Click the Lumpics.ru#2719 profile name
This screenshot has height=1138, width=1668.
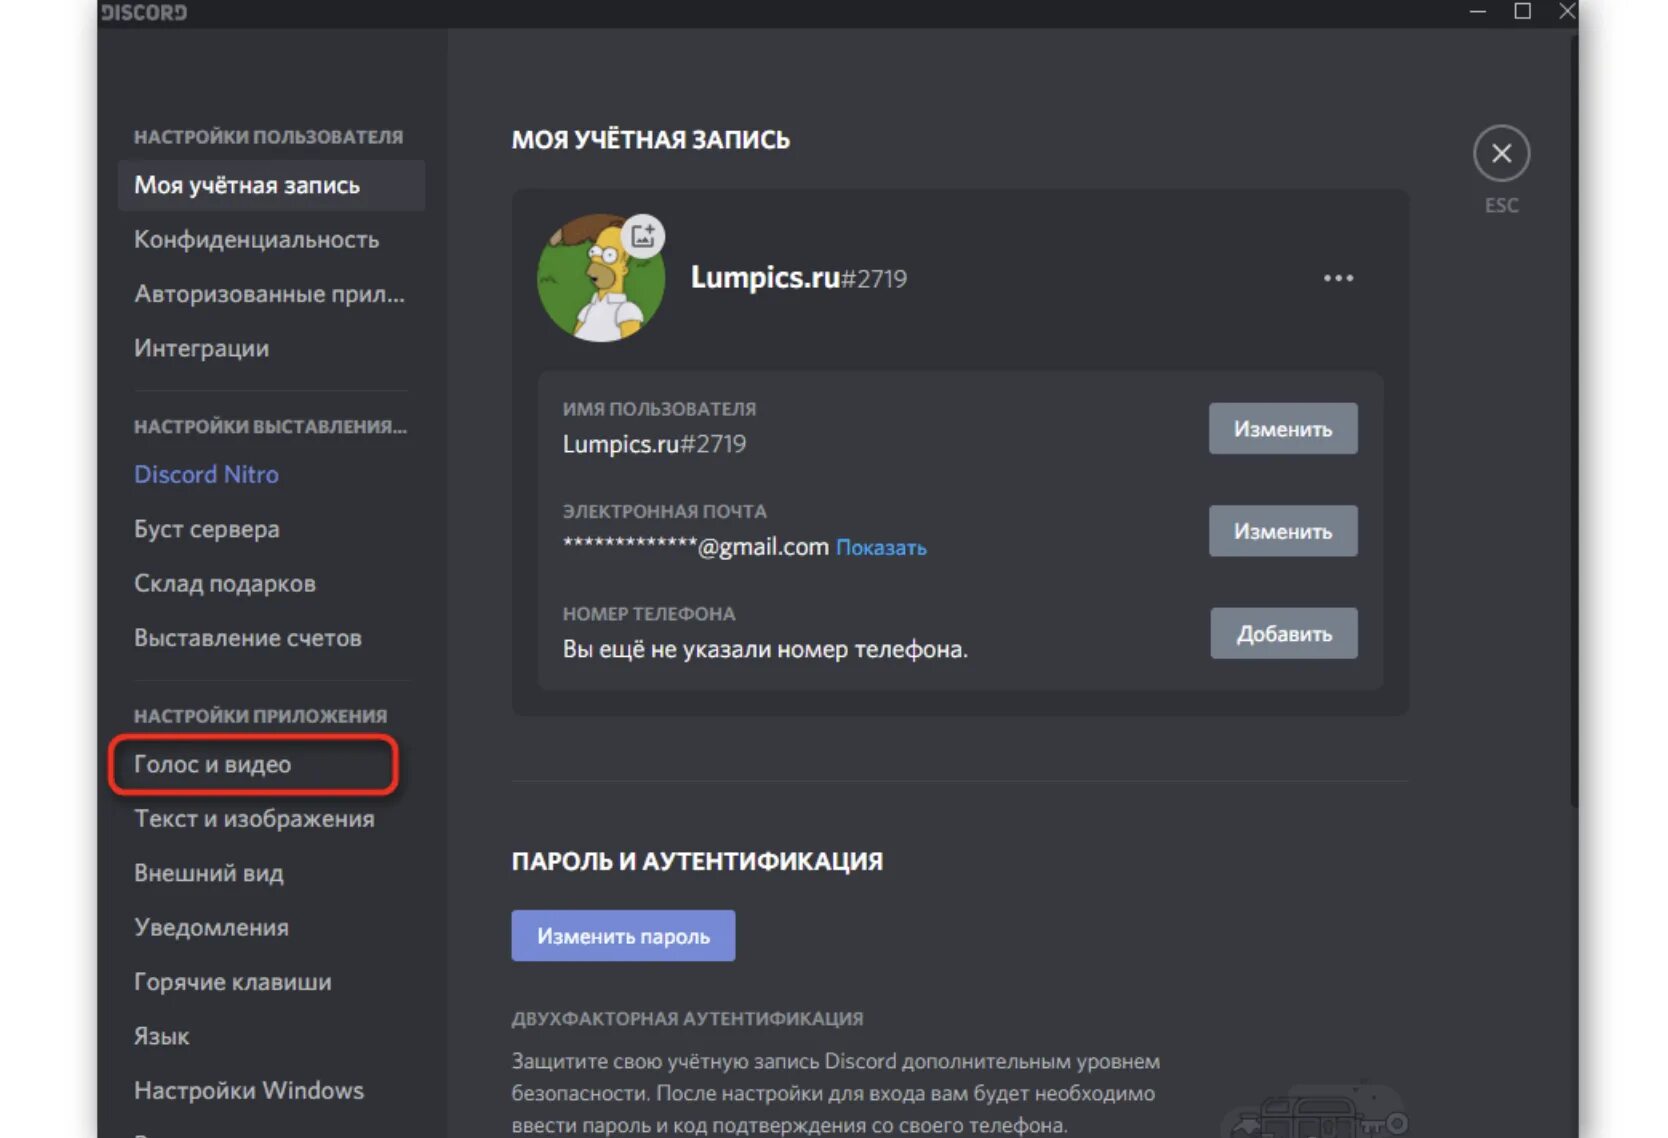pos(798,277)
